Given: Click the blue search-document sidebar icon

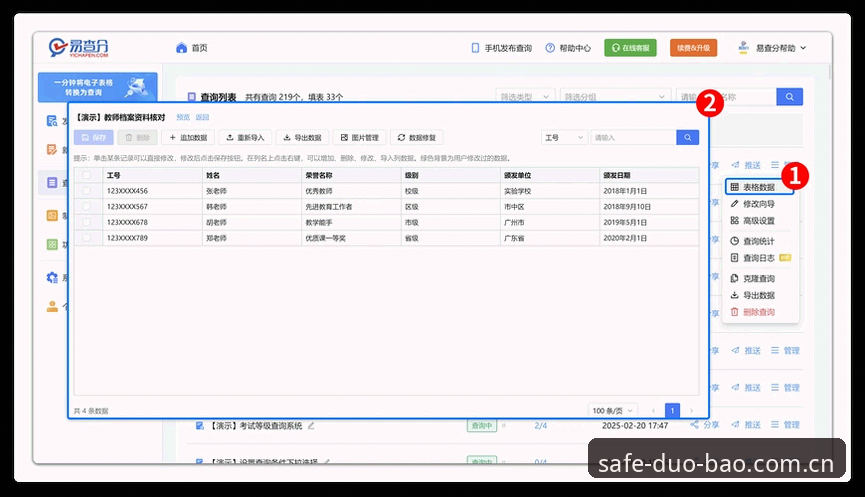Looking at the screenshot, I should (x=52, y=121).
